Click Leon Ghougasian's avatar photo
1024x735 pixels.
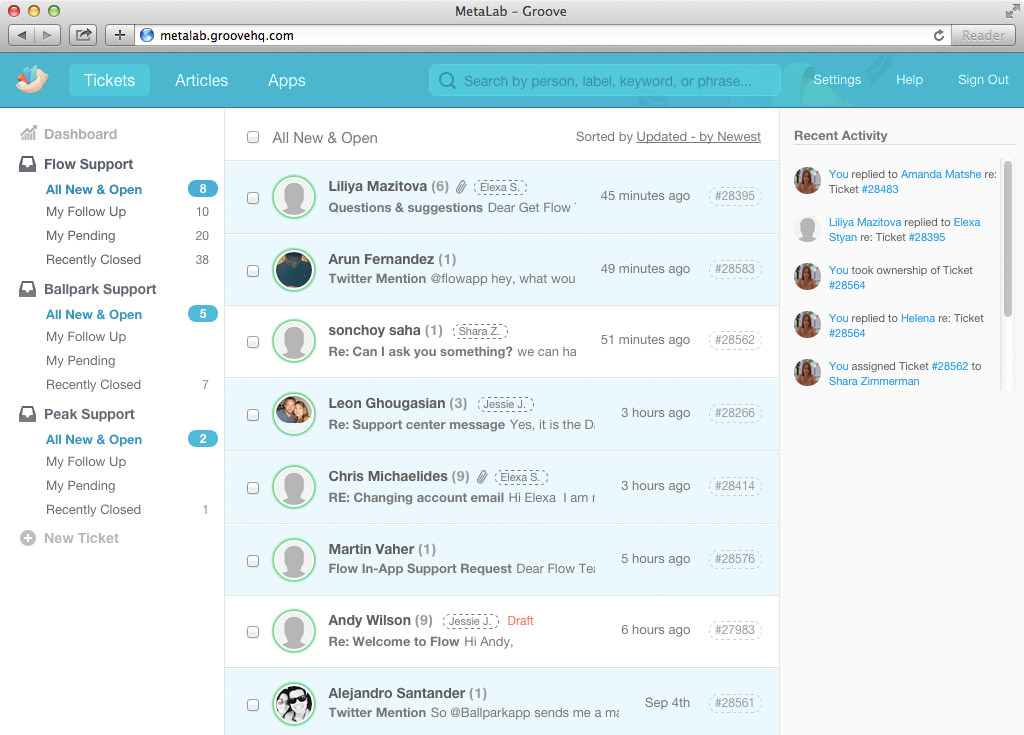[294, 414]
